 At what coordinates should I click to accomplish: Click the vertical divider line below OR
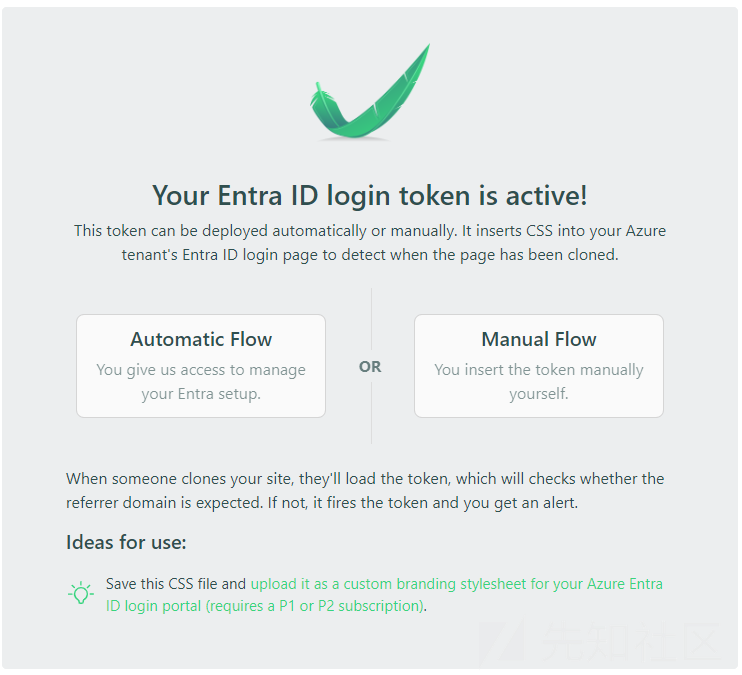click(371, 413)
